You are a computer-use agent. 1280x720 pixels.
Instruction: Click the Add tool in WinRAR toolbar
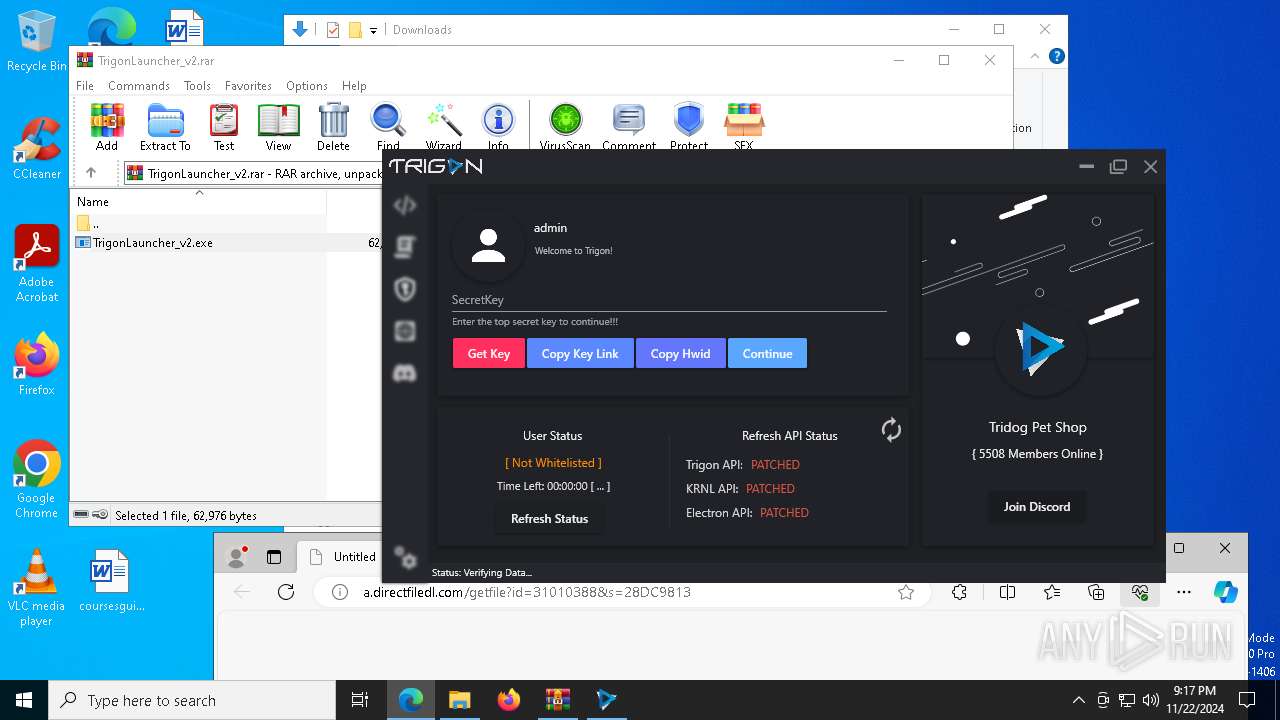(107, 127)
